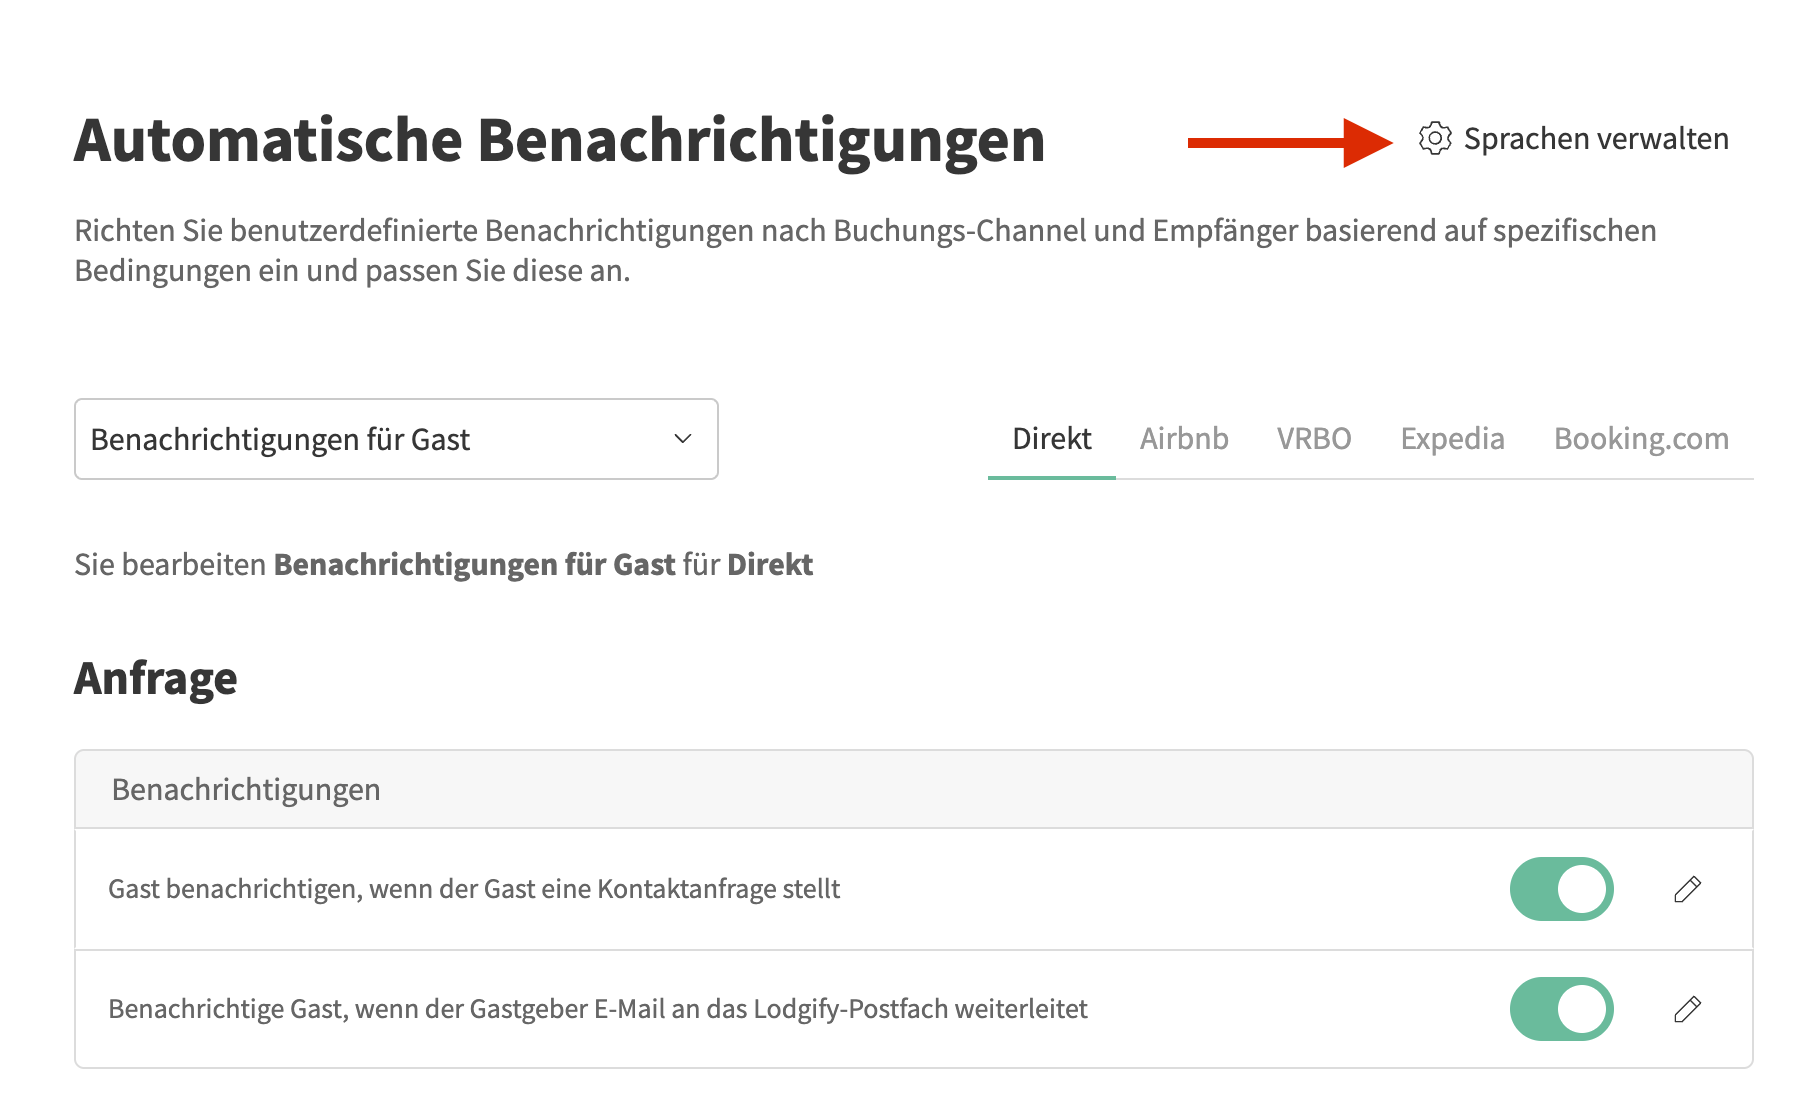The width and height of the screenshot is (1820, 1116).
Task: Click the Benachrichtigungen table header row
Action: tap(912, 790)
